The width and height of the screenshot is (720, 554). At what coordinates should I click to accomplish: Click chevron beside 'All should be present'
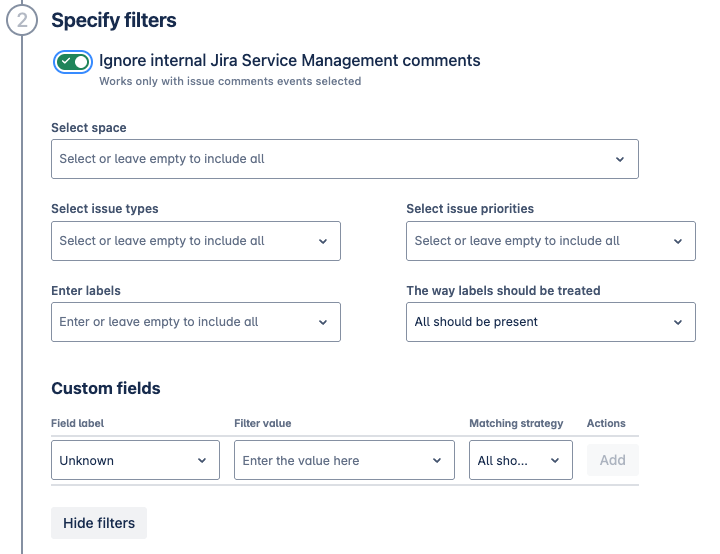(x=678, y=322)
